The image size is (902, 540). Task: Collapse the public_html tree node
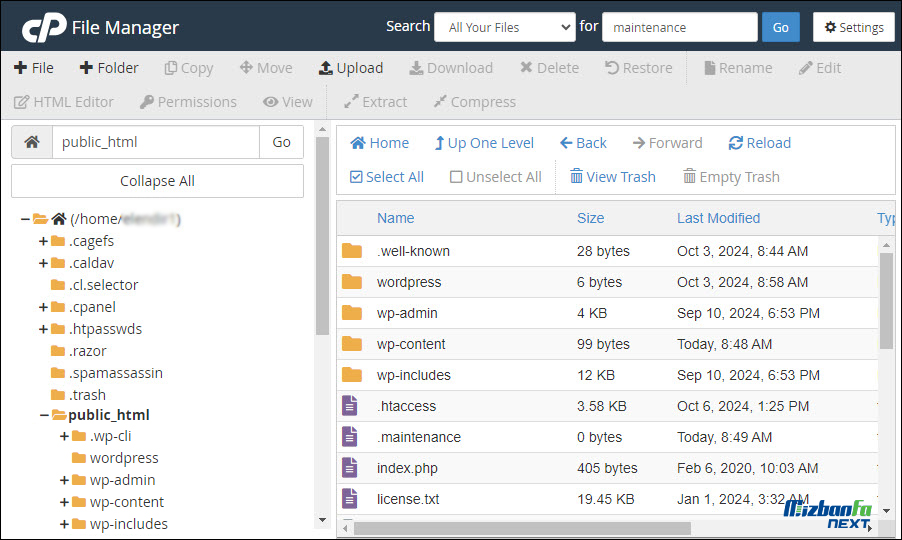44,415
